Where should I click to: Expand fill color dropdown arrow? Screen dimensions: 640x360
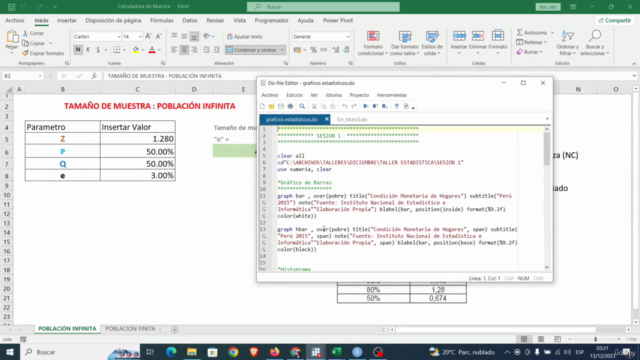click(143, 50)
